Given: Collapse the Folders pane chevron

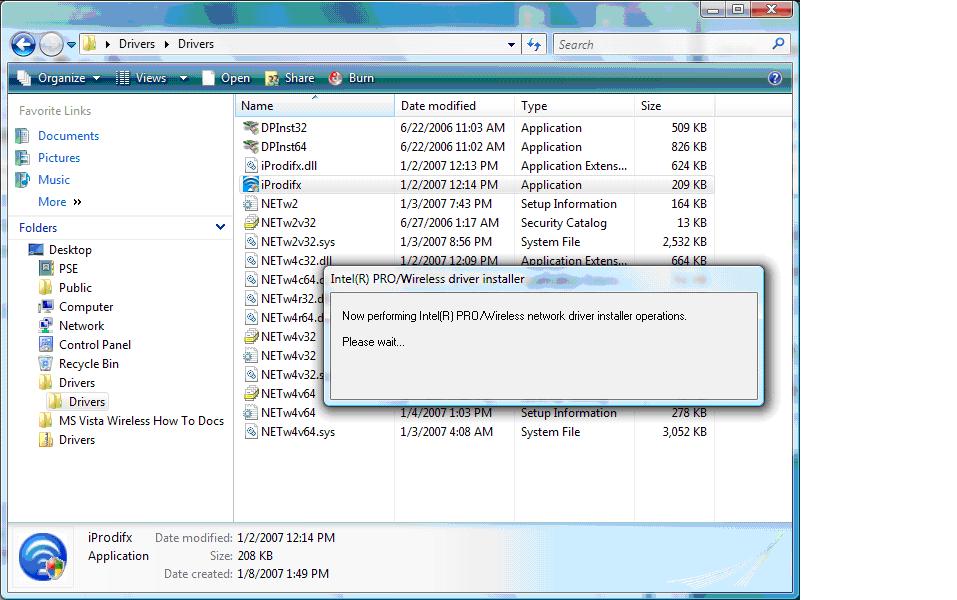Looking at the screenshot, I should pos(220,227).
